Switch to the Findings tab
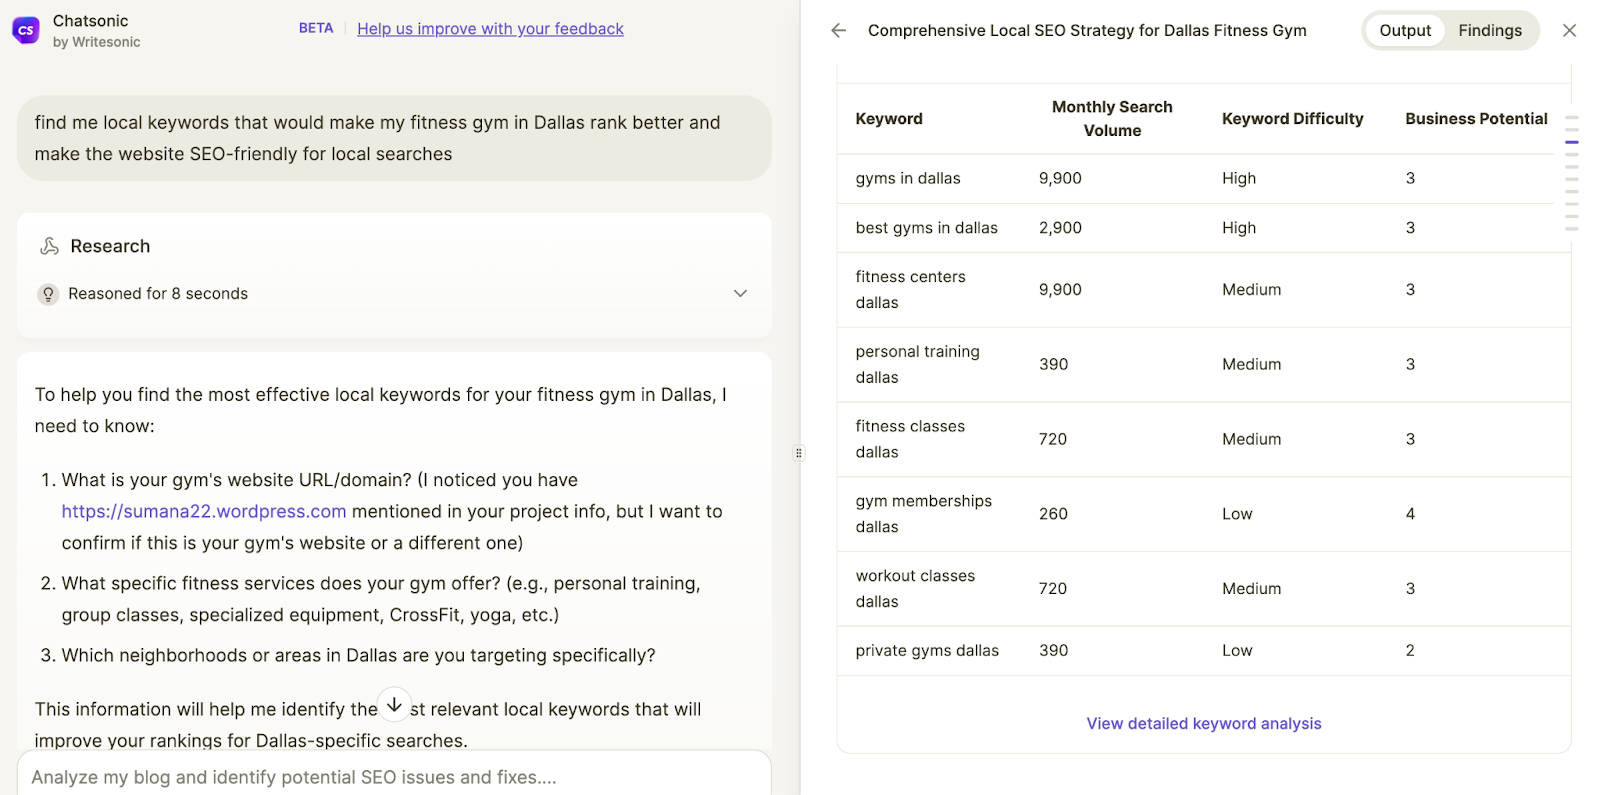This screenshot has height=795, width=1600. 1489,31
